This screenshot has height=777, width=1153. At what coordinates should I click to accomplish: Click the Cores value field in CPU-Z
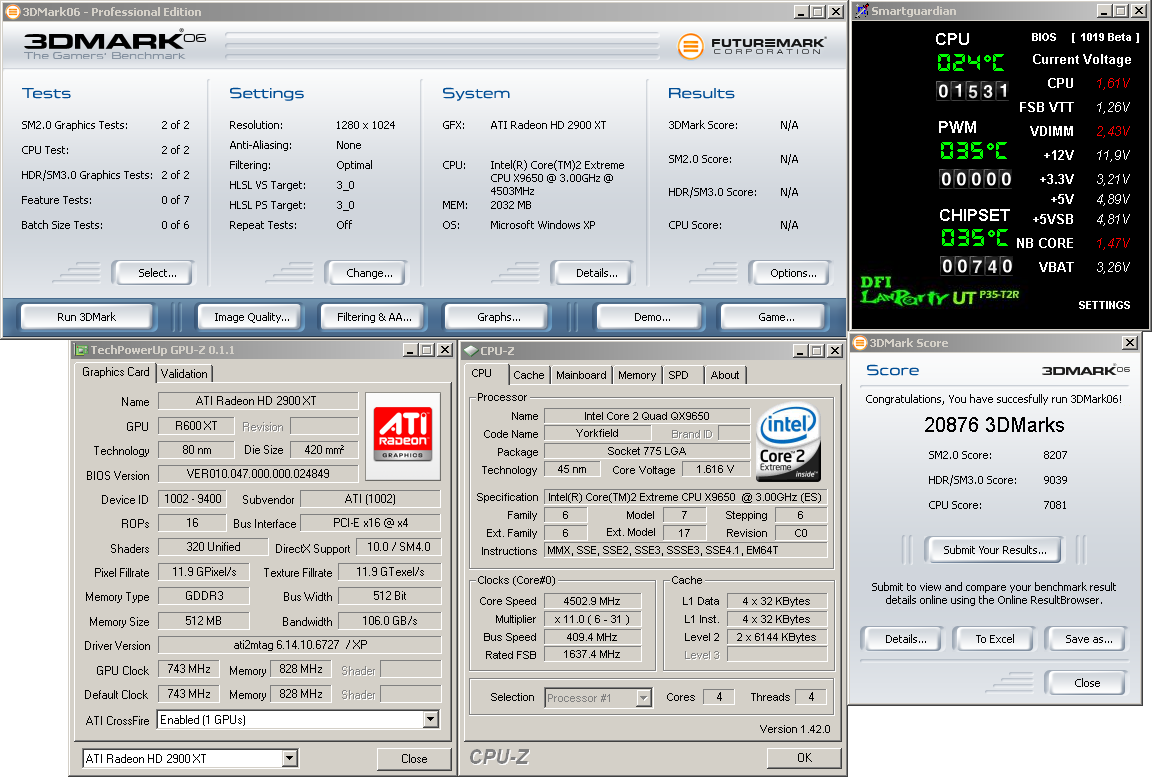(x=719, y=697)
